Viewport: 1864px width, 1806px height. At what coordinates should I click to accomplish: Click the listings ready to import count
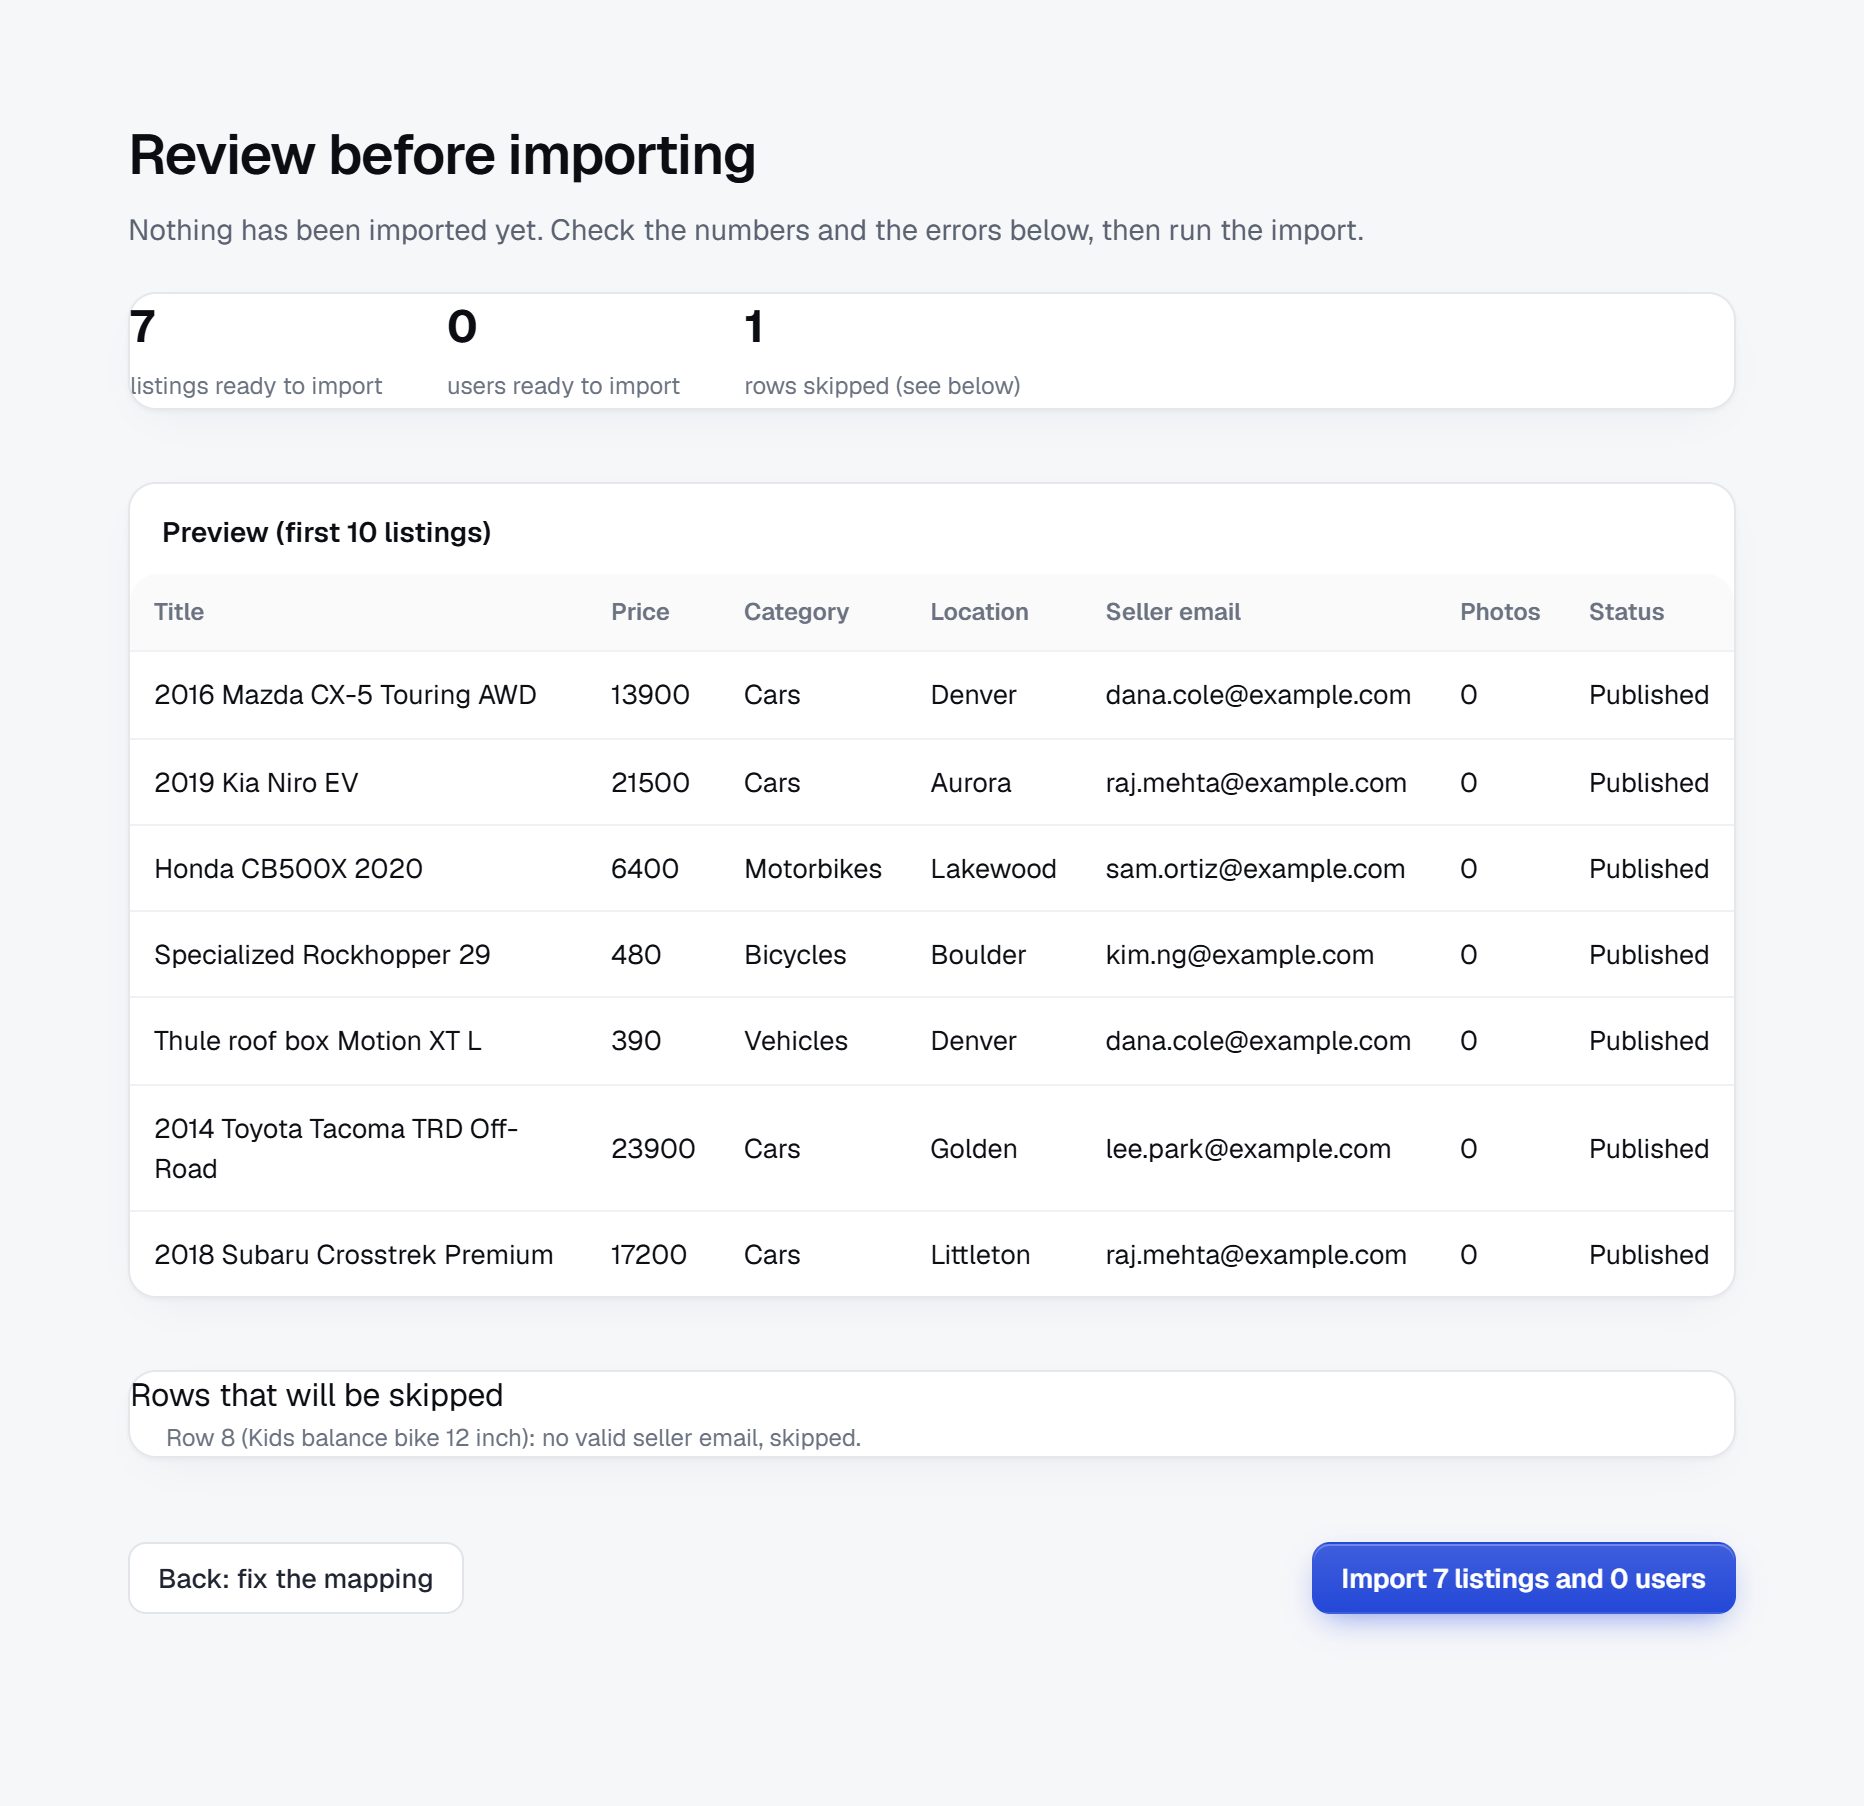click(143, 327)
